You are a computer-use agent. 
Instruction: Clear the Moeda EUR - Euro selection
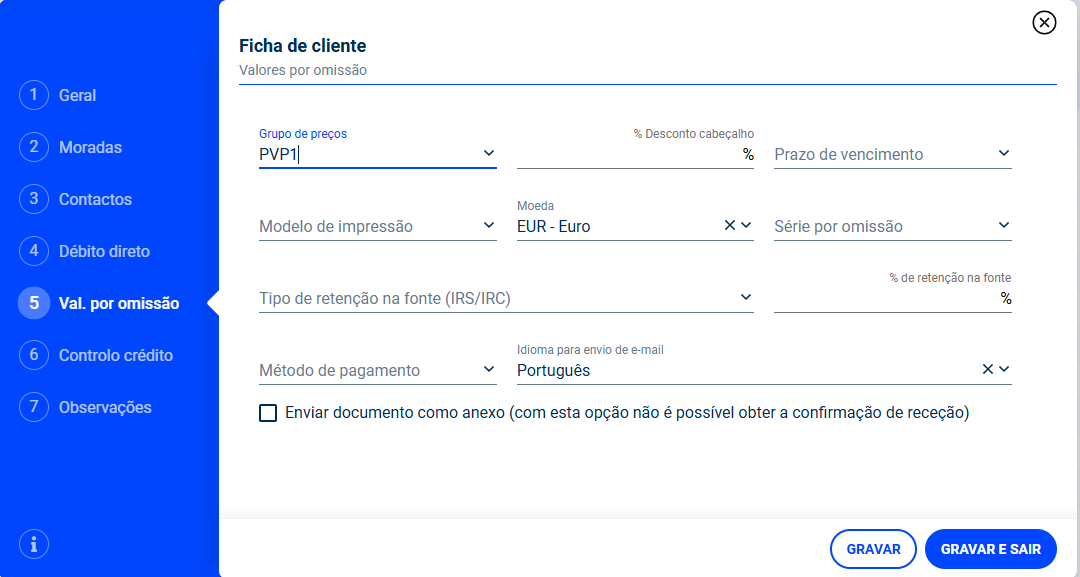pos(729,225)
